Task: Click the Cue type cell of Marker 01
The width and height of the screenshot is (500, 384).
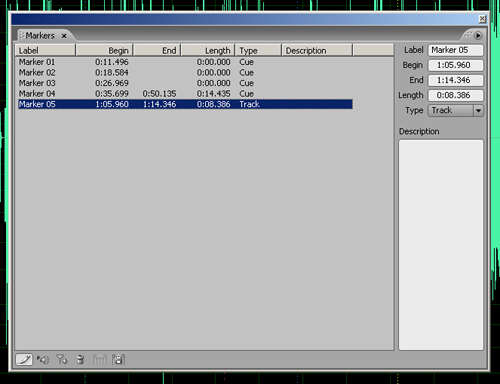Action: pos(246,62)
